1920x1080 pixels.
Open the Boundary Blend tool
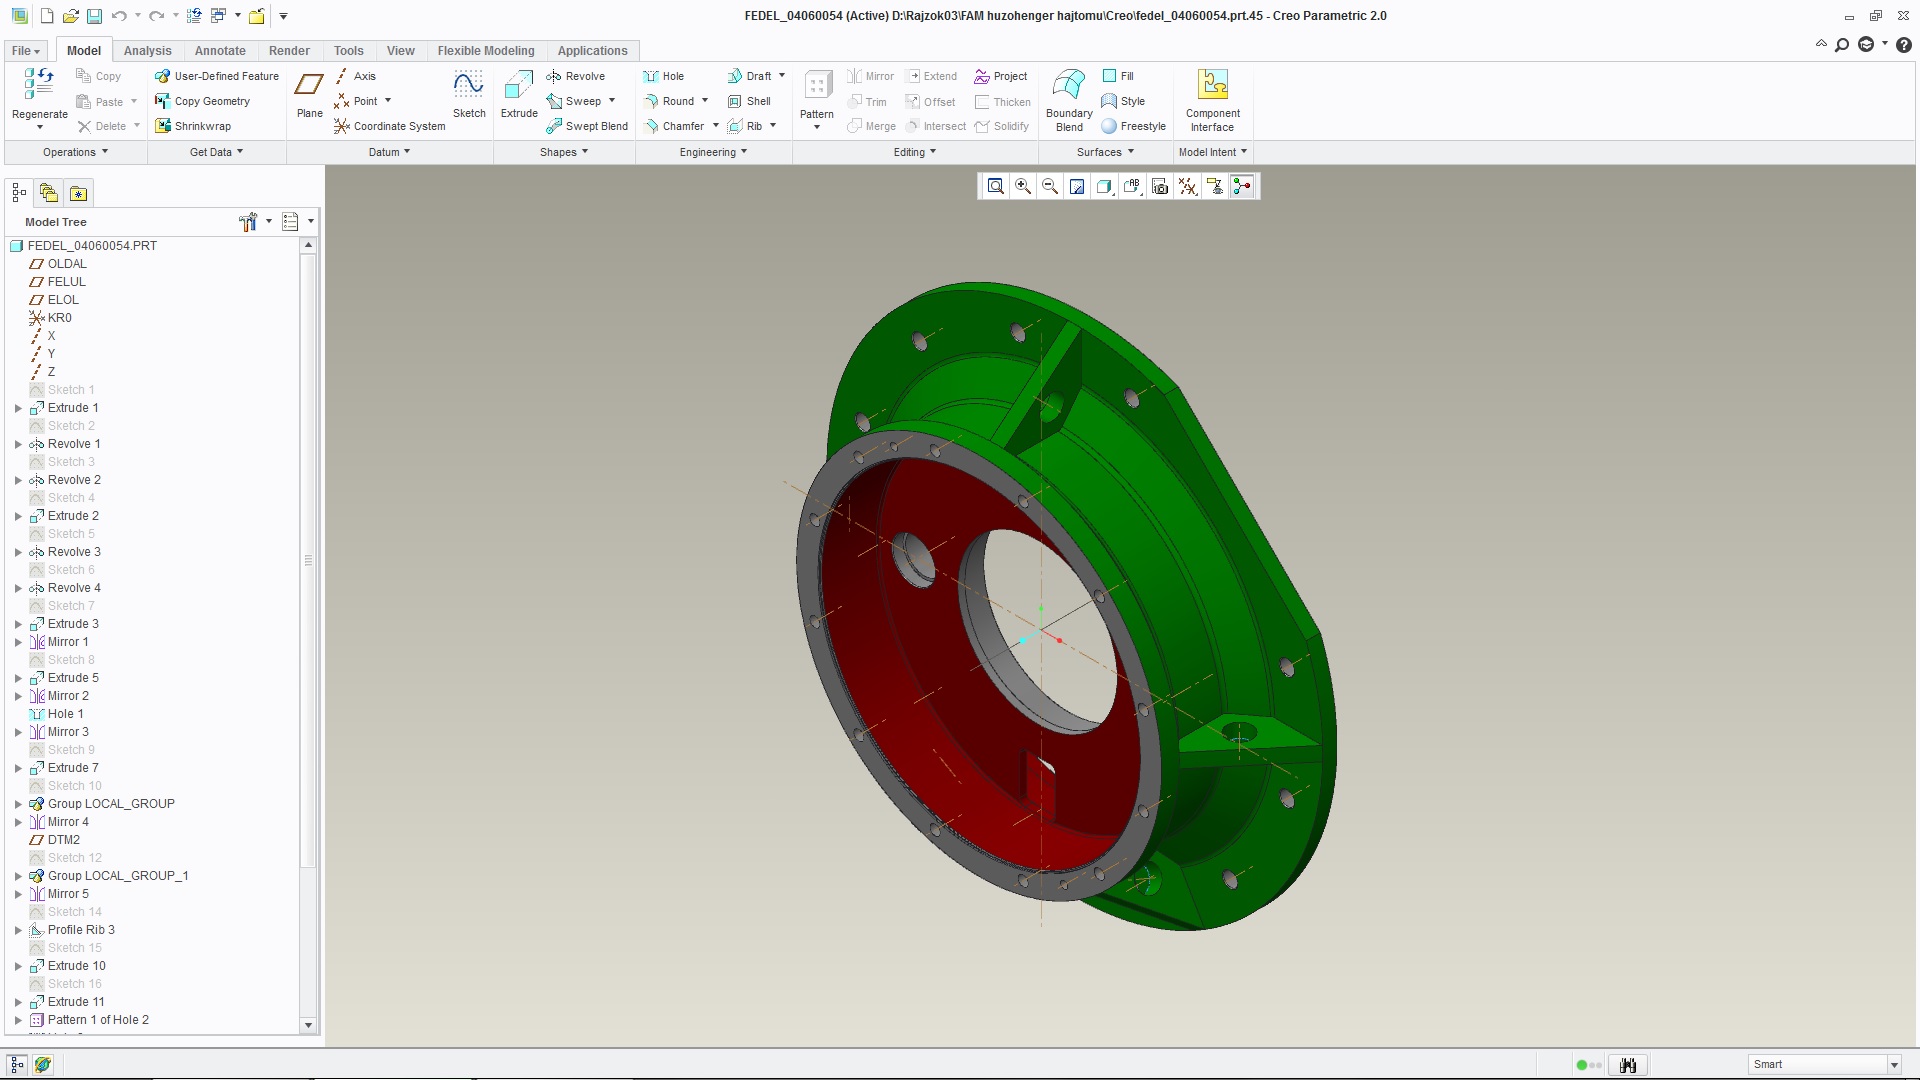(x=1069, y=100)
